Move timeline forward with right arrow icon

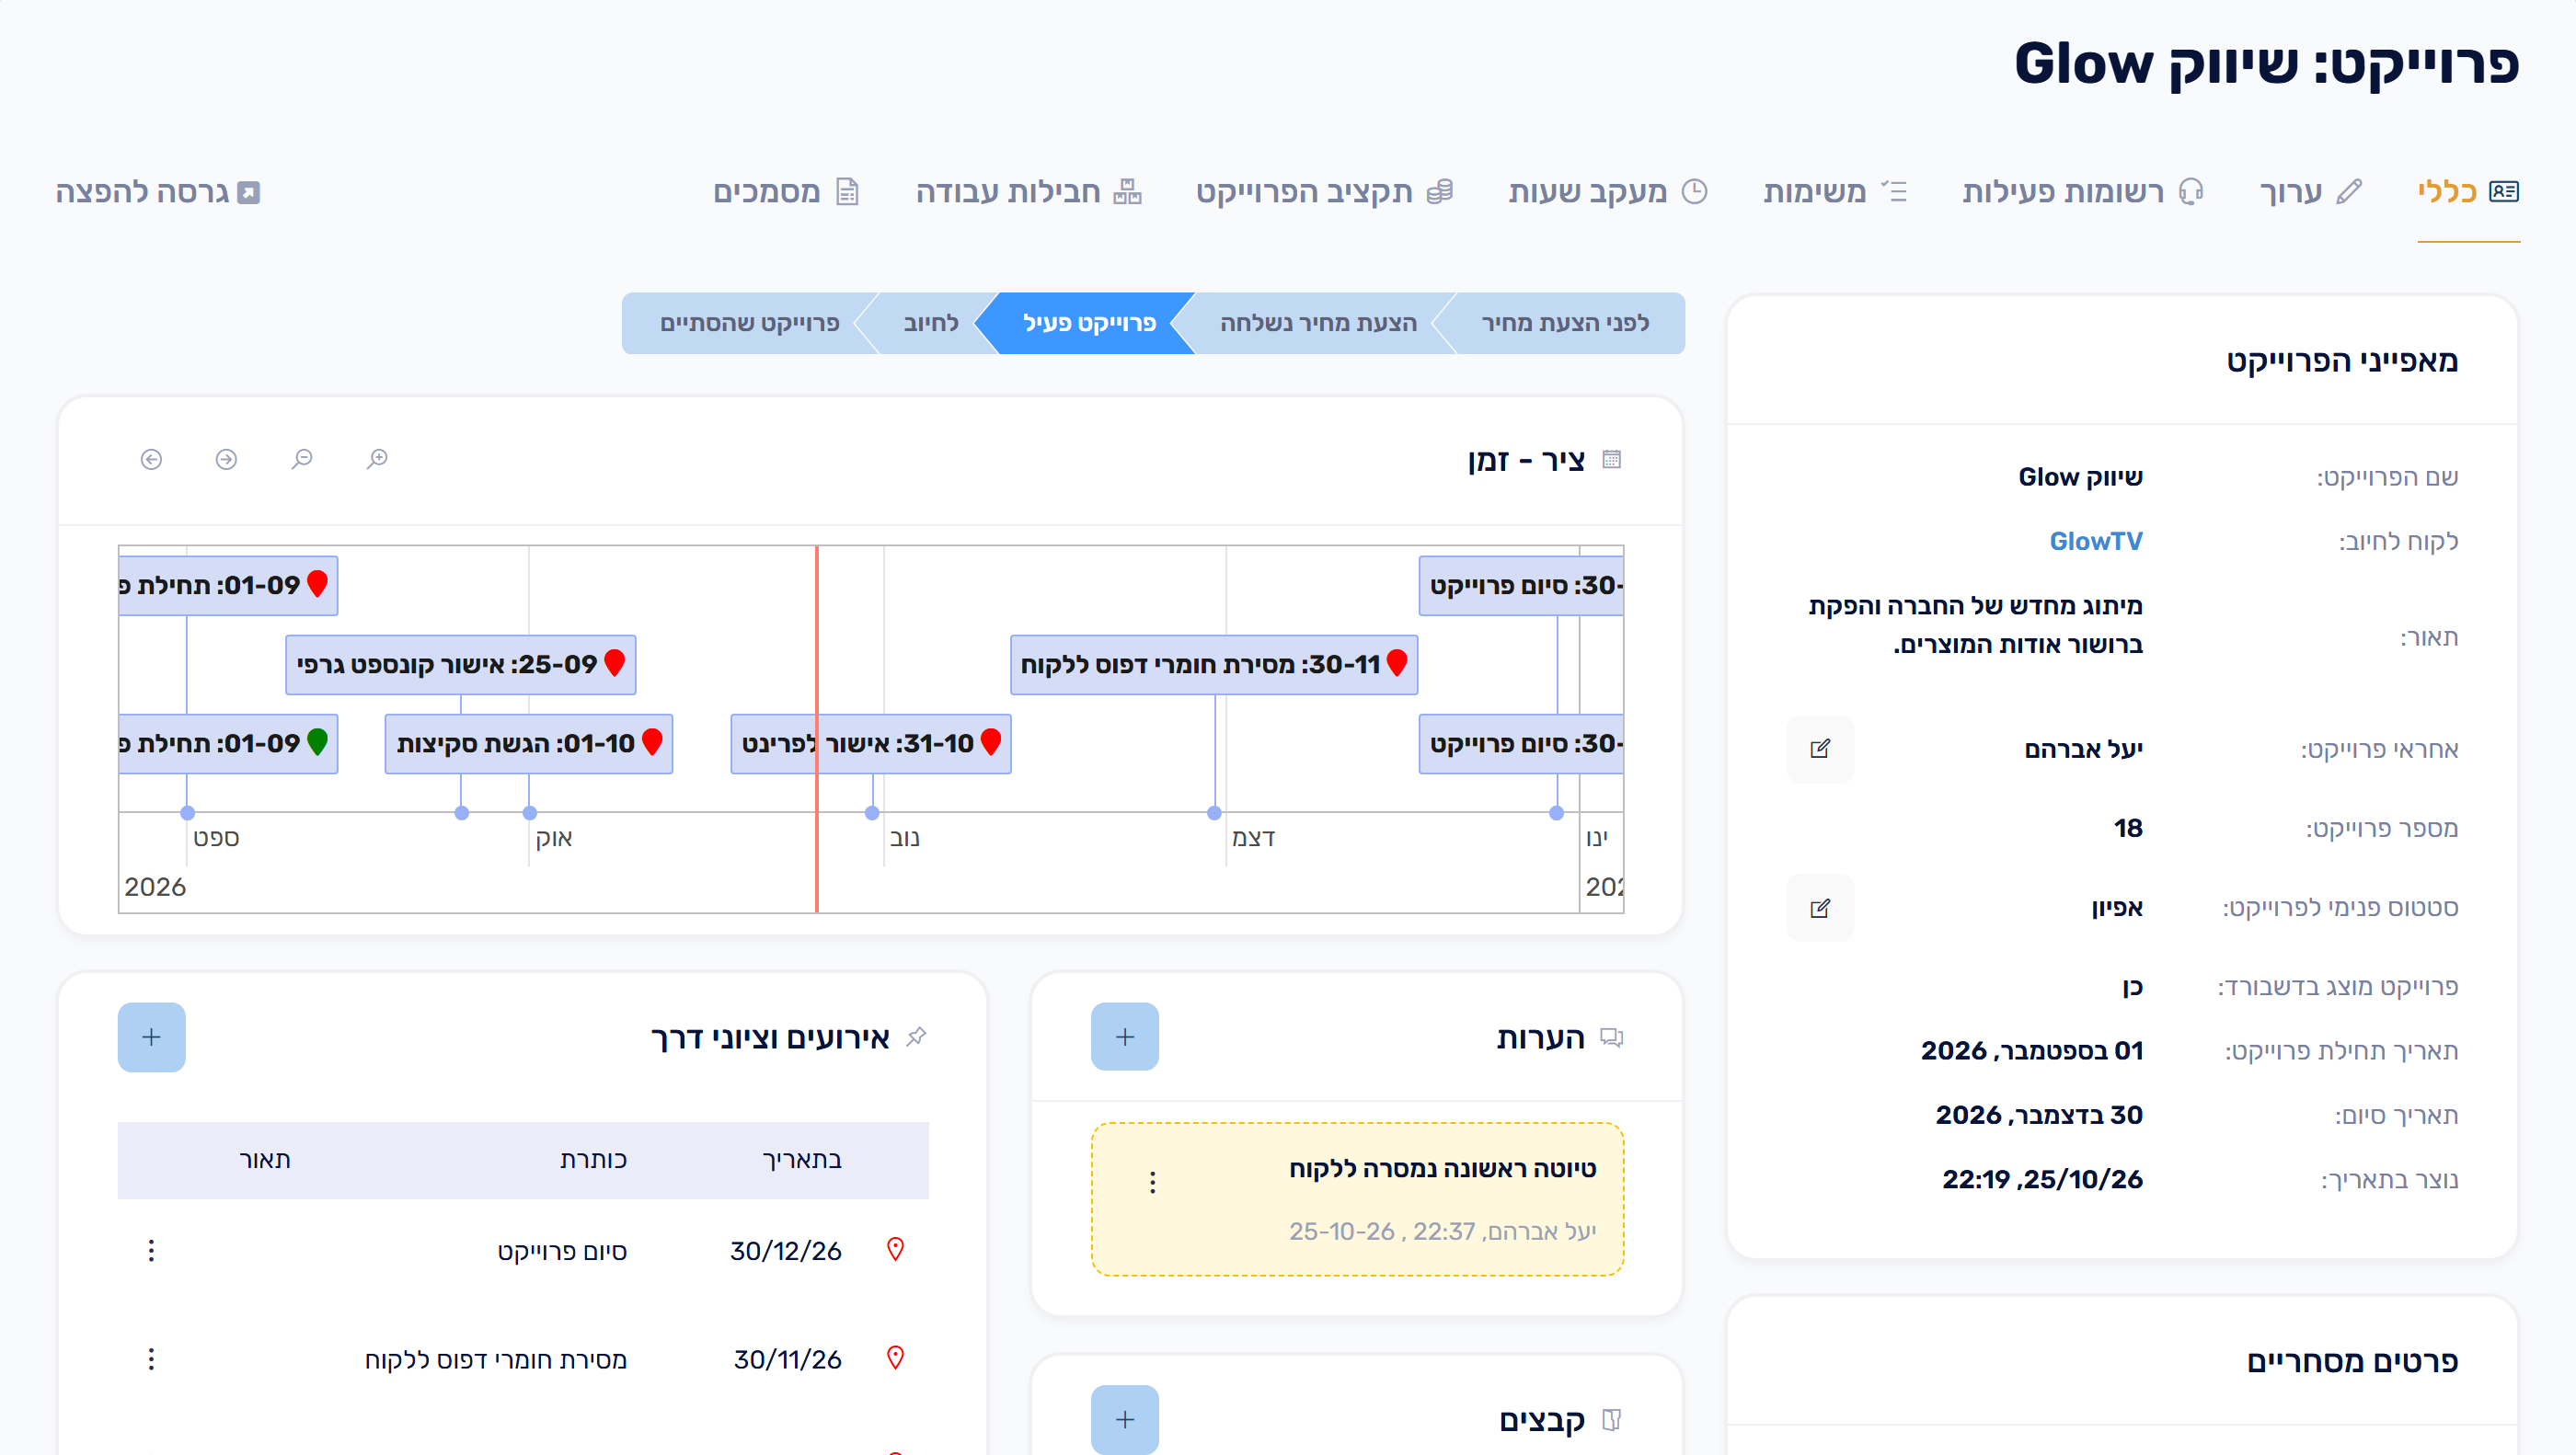point(226,459)
